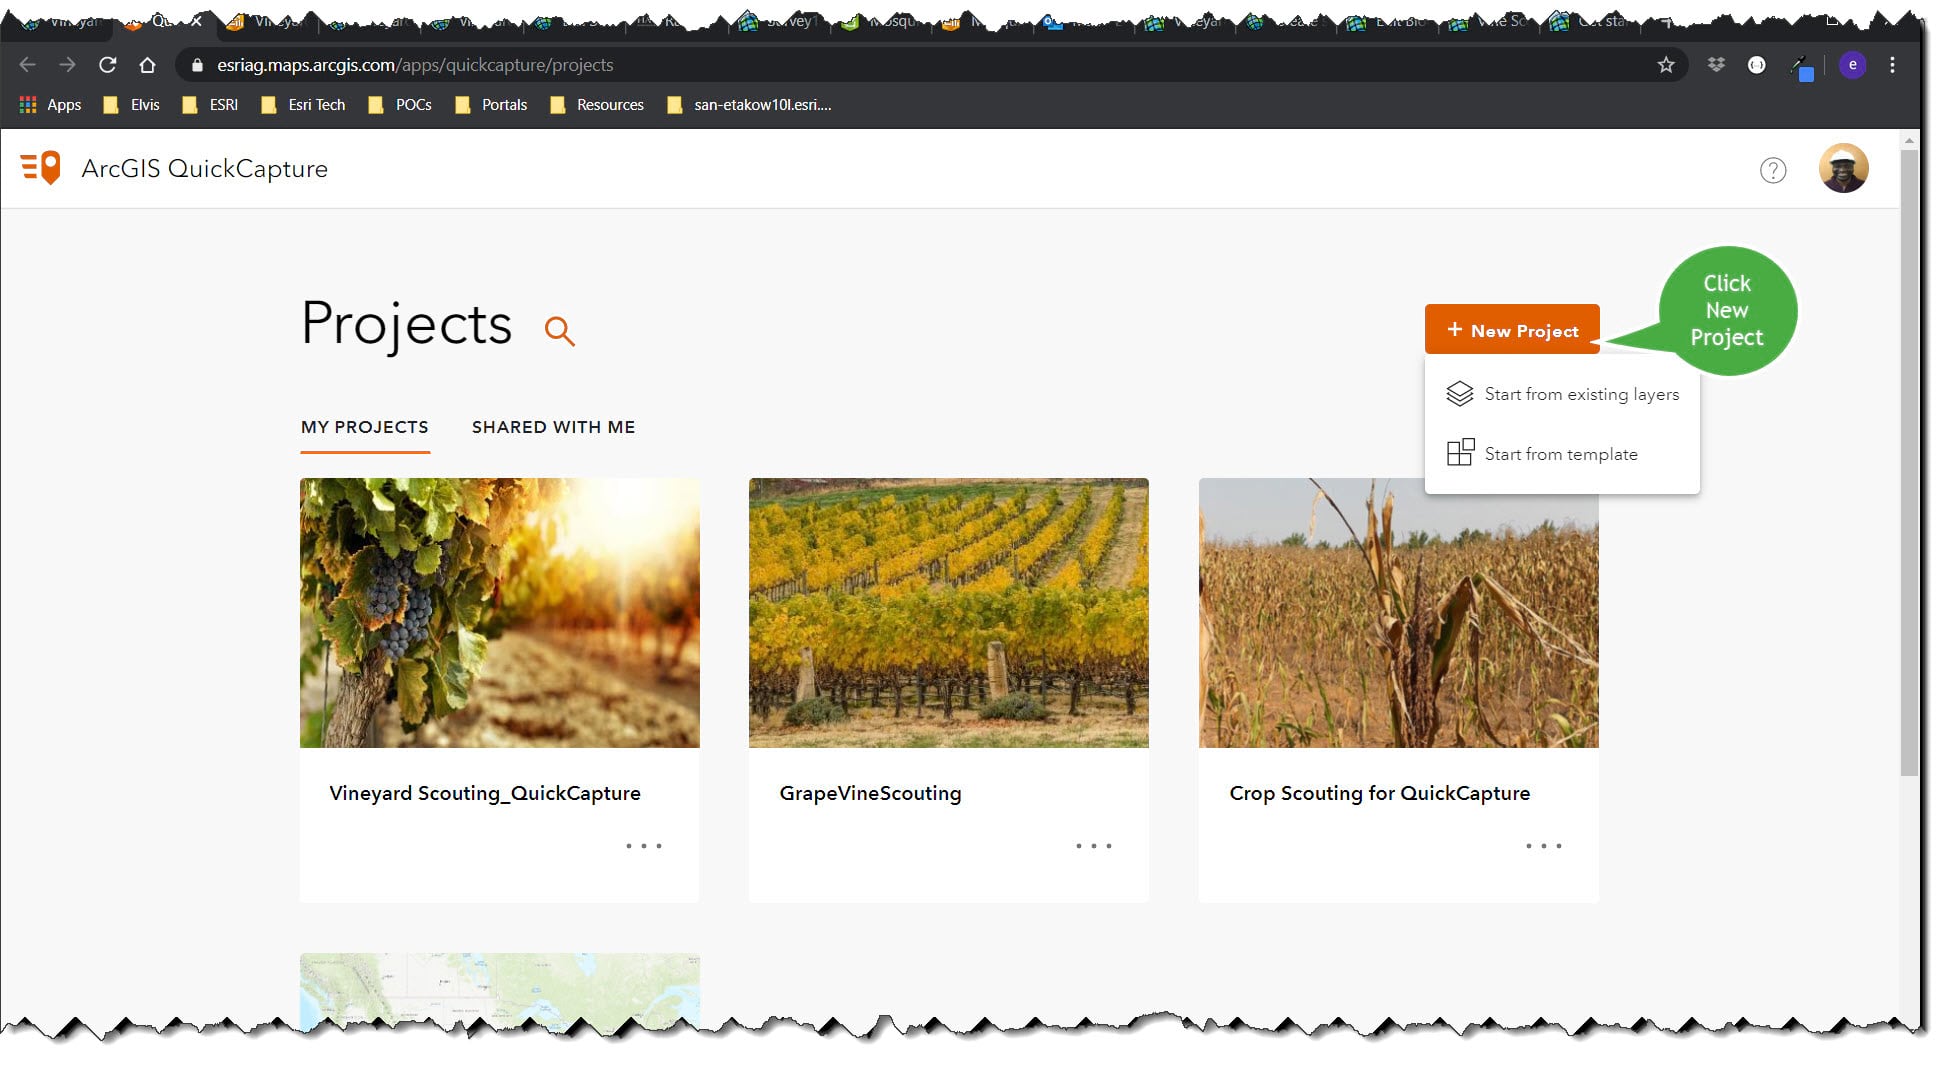
Task: Switch to the MY PROJECTS tab
Action: 365,427
